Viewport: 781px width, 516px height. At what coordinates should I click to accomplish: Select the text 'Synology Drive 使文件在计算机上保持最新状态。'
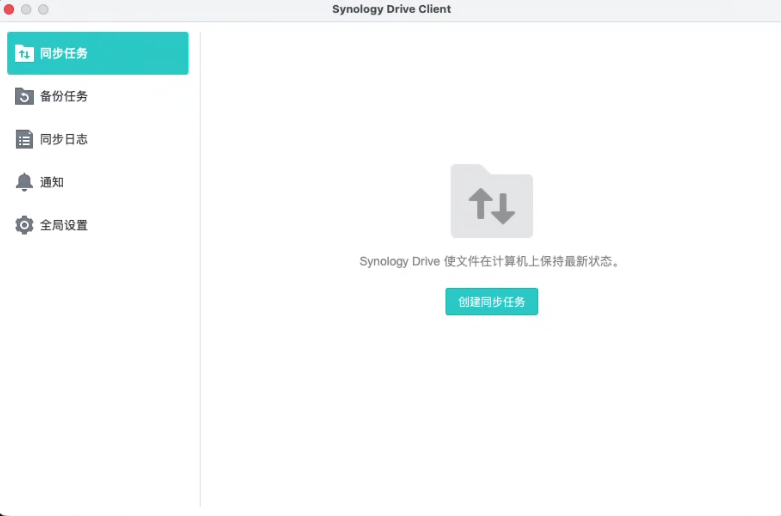(x=490, y=261)
